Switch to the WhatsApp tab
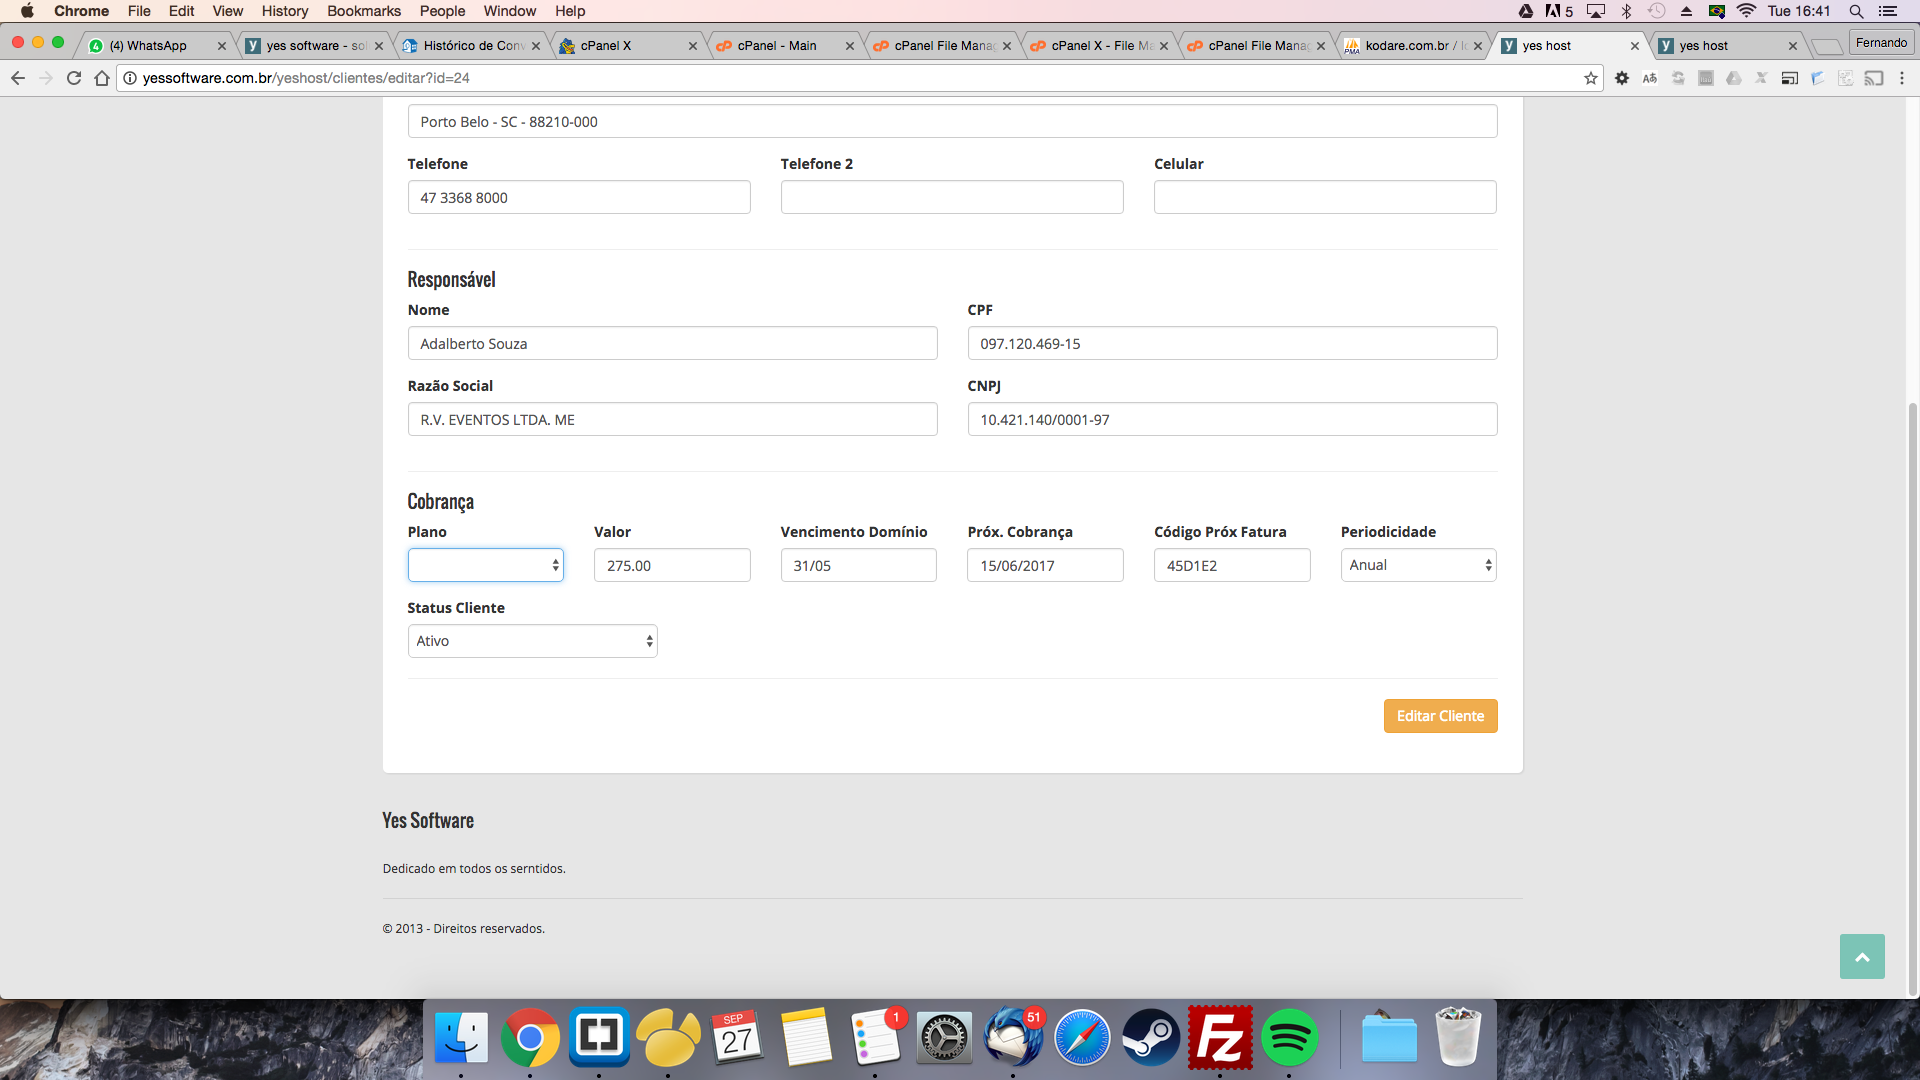 [150, 46]
